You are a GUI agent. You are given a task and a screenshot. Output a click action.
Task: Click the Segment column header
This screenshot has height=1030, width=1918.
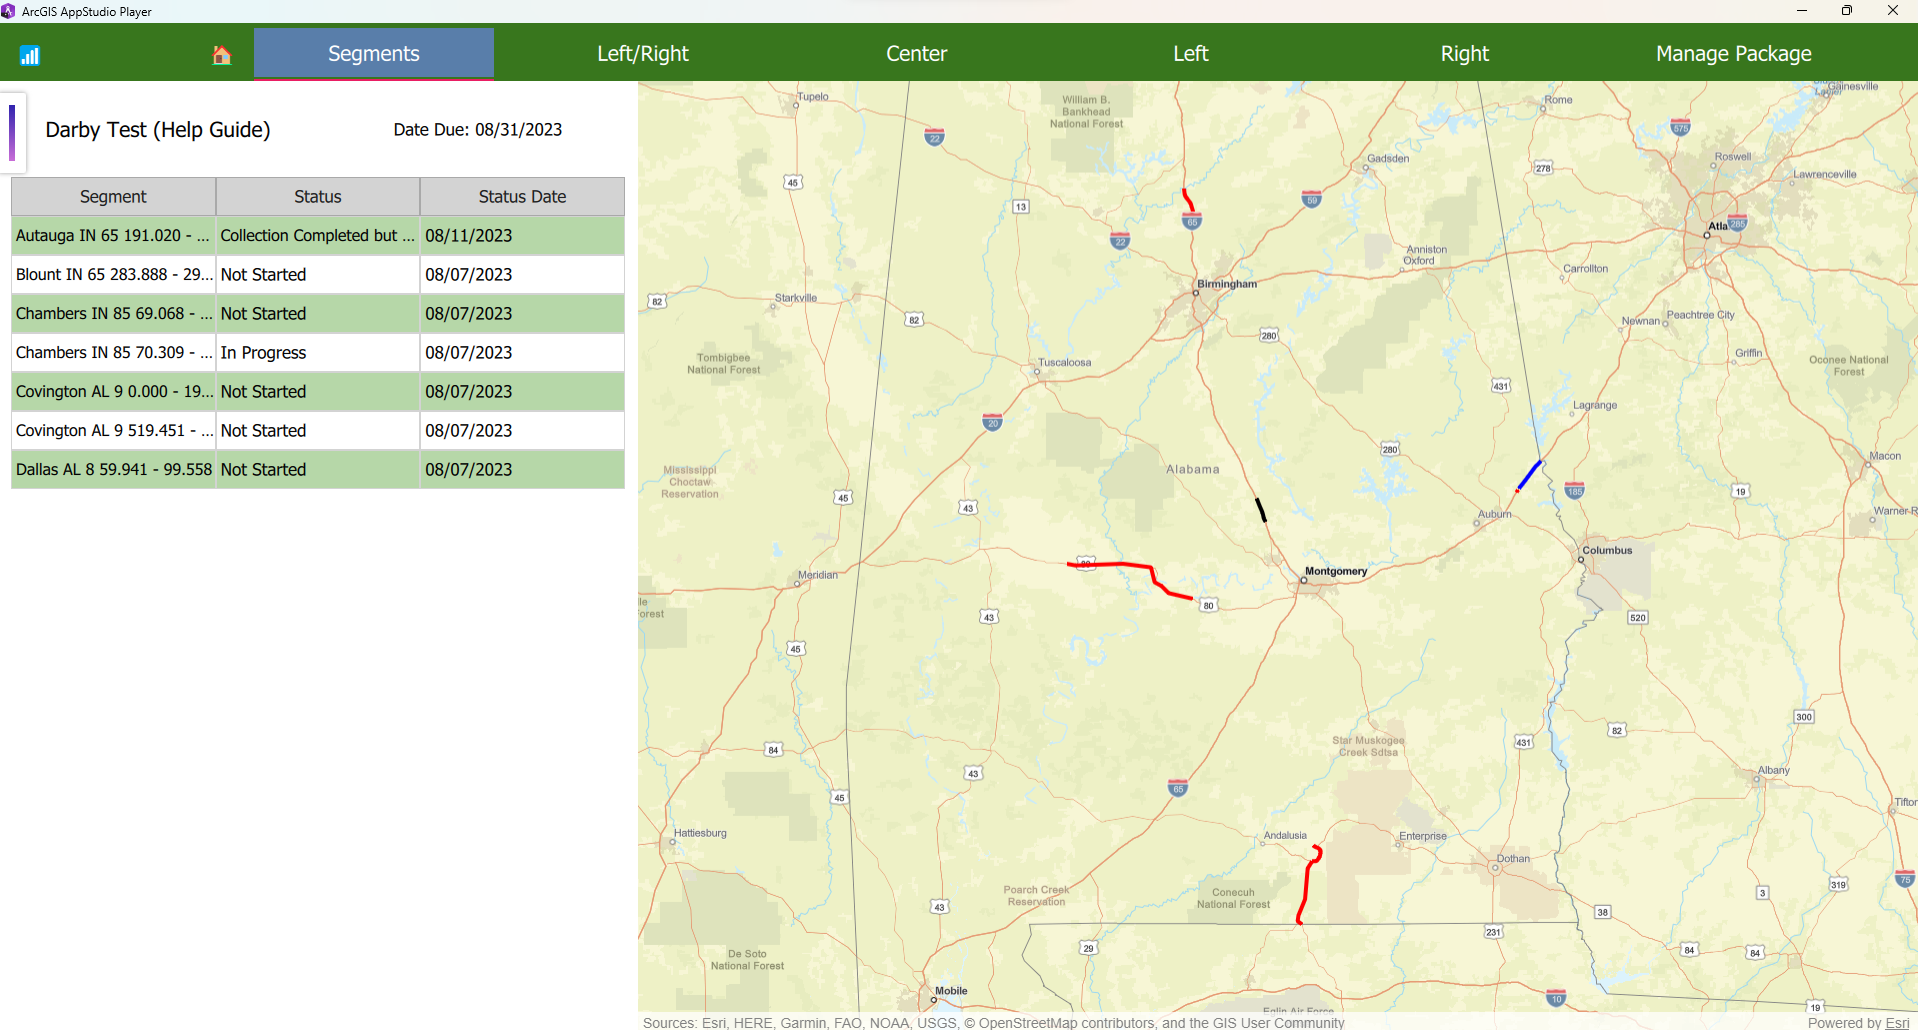point(113,197)
